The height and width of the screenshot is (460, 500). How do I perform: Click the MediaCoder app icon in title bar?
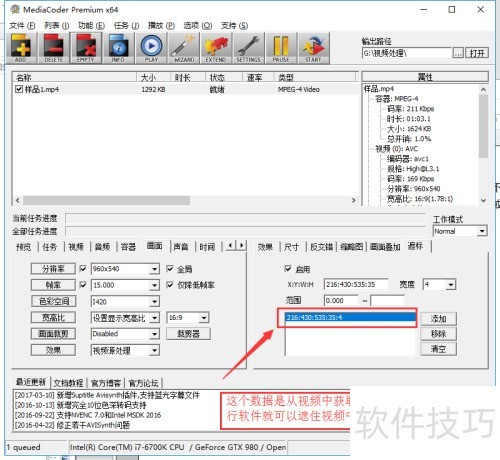tap(15, 9)
